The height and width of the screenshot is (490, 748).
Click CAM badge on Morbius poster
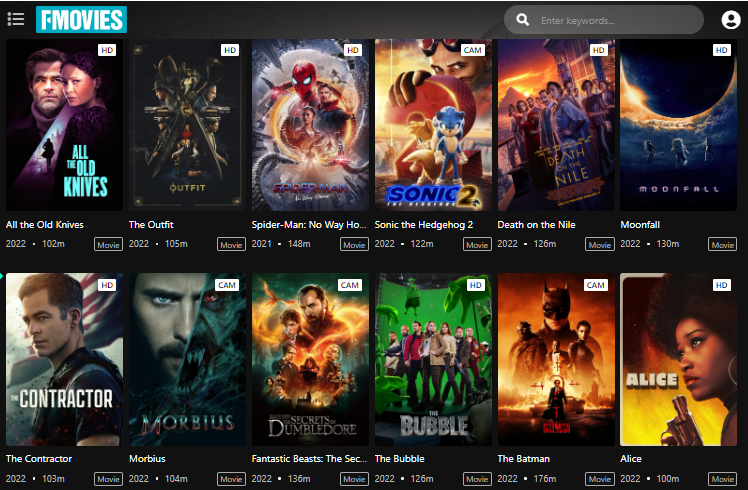227,285
